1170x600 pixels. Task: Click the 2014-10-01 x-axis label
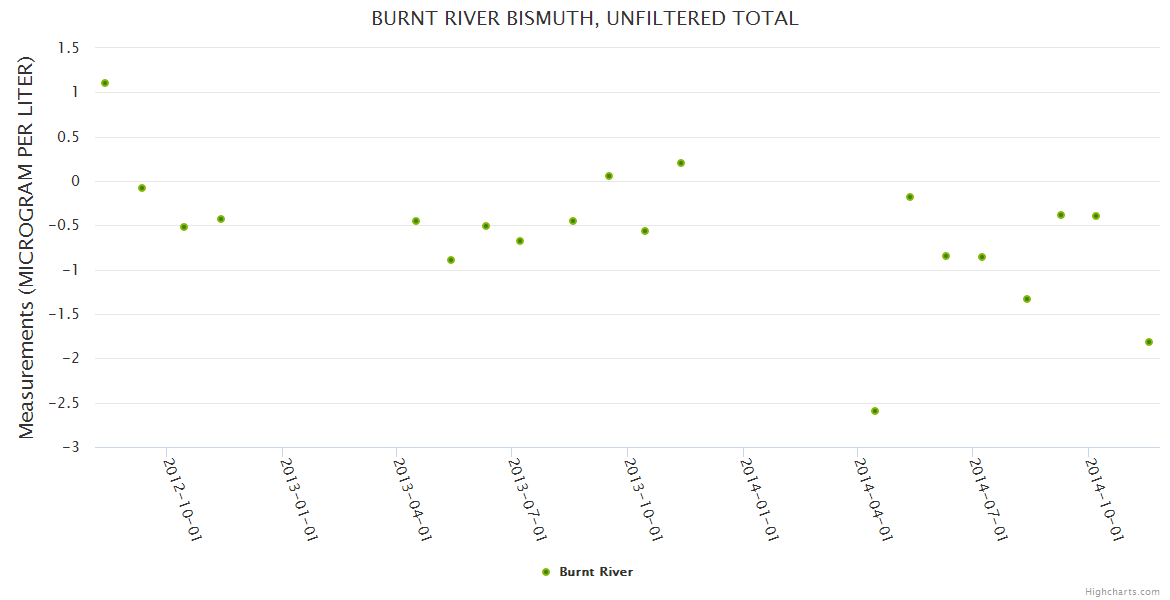1104,499
